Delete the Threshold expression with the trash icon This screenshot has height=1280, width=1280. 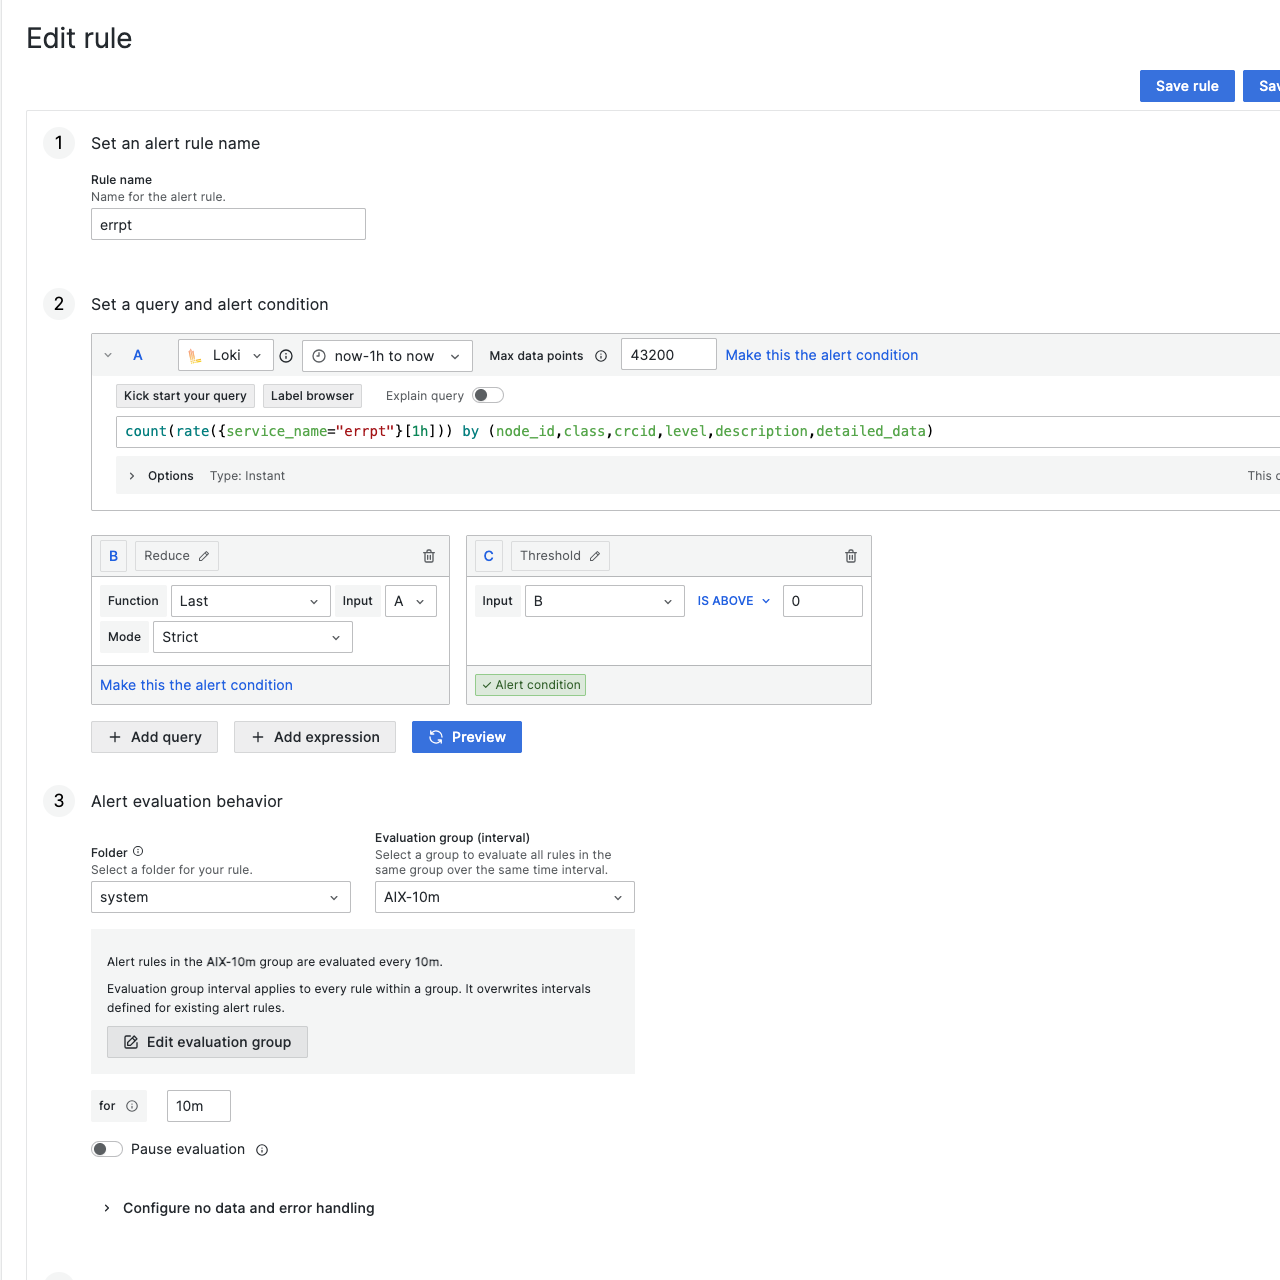850,556
